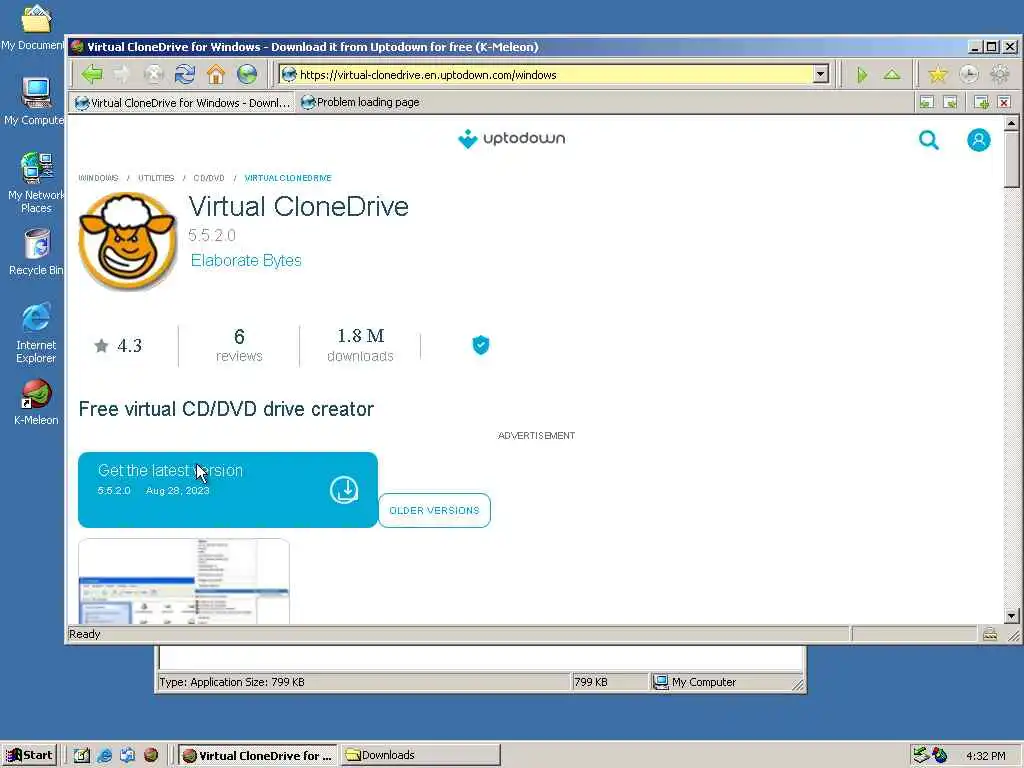Launch Internet Explorer from quick launch
Image resolution: width=1024 pixels, height=768 pixels.
(x=104, y=755)
